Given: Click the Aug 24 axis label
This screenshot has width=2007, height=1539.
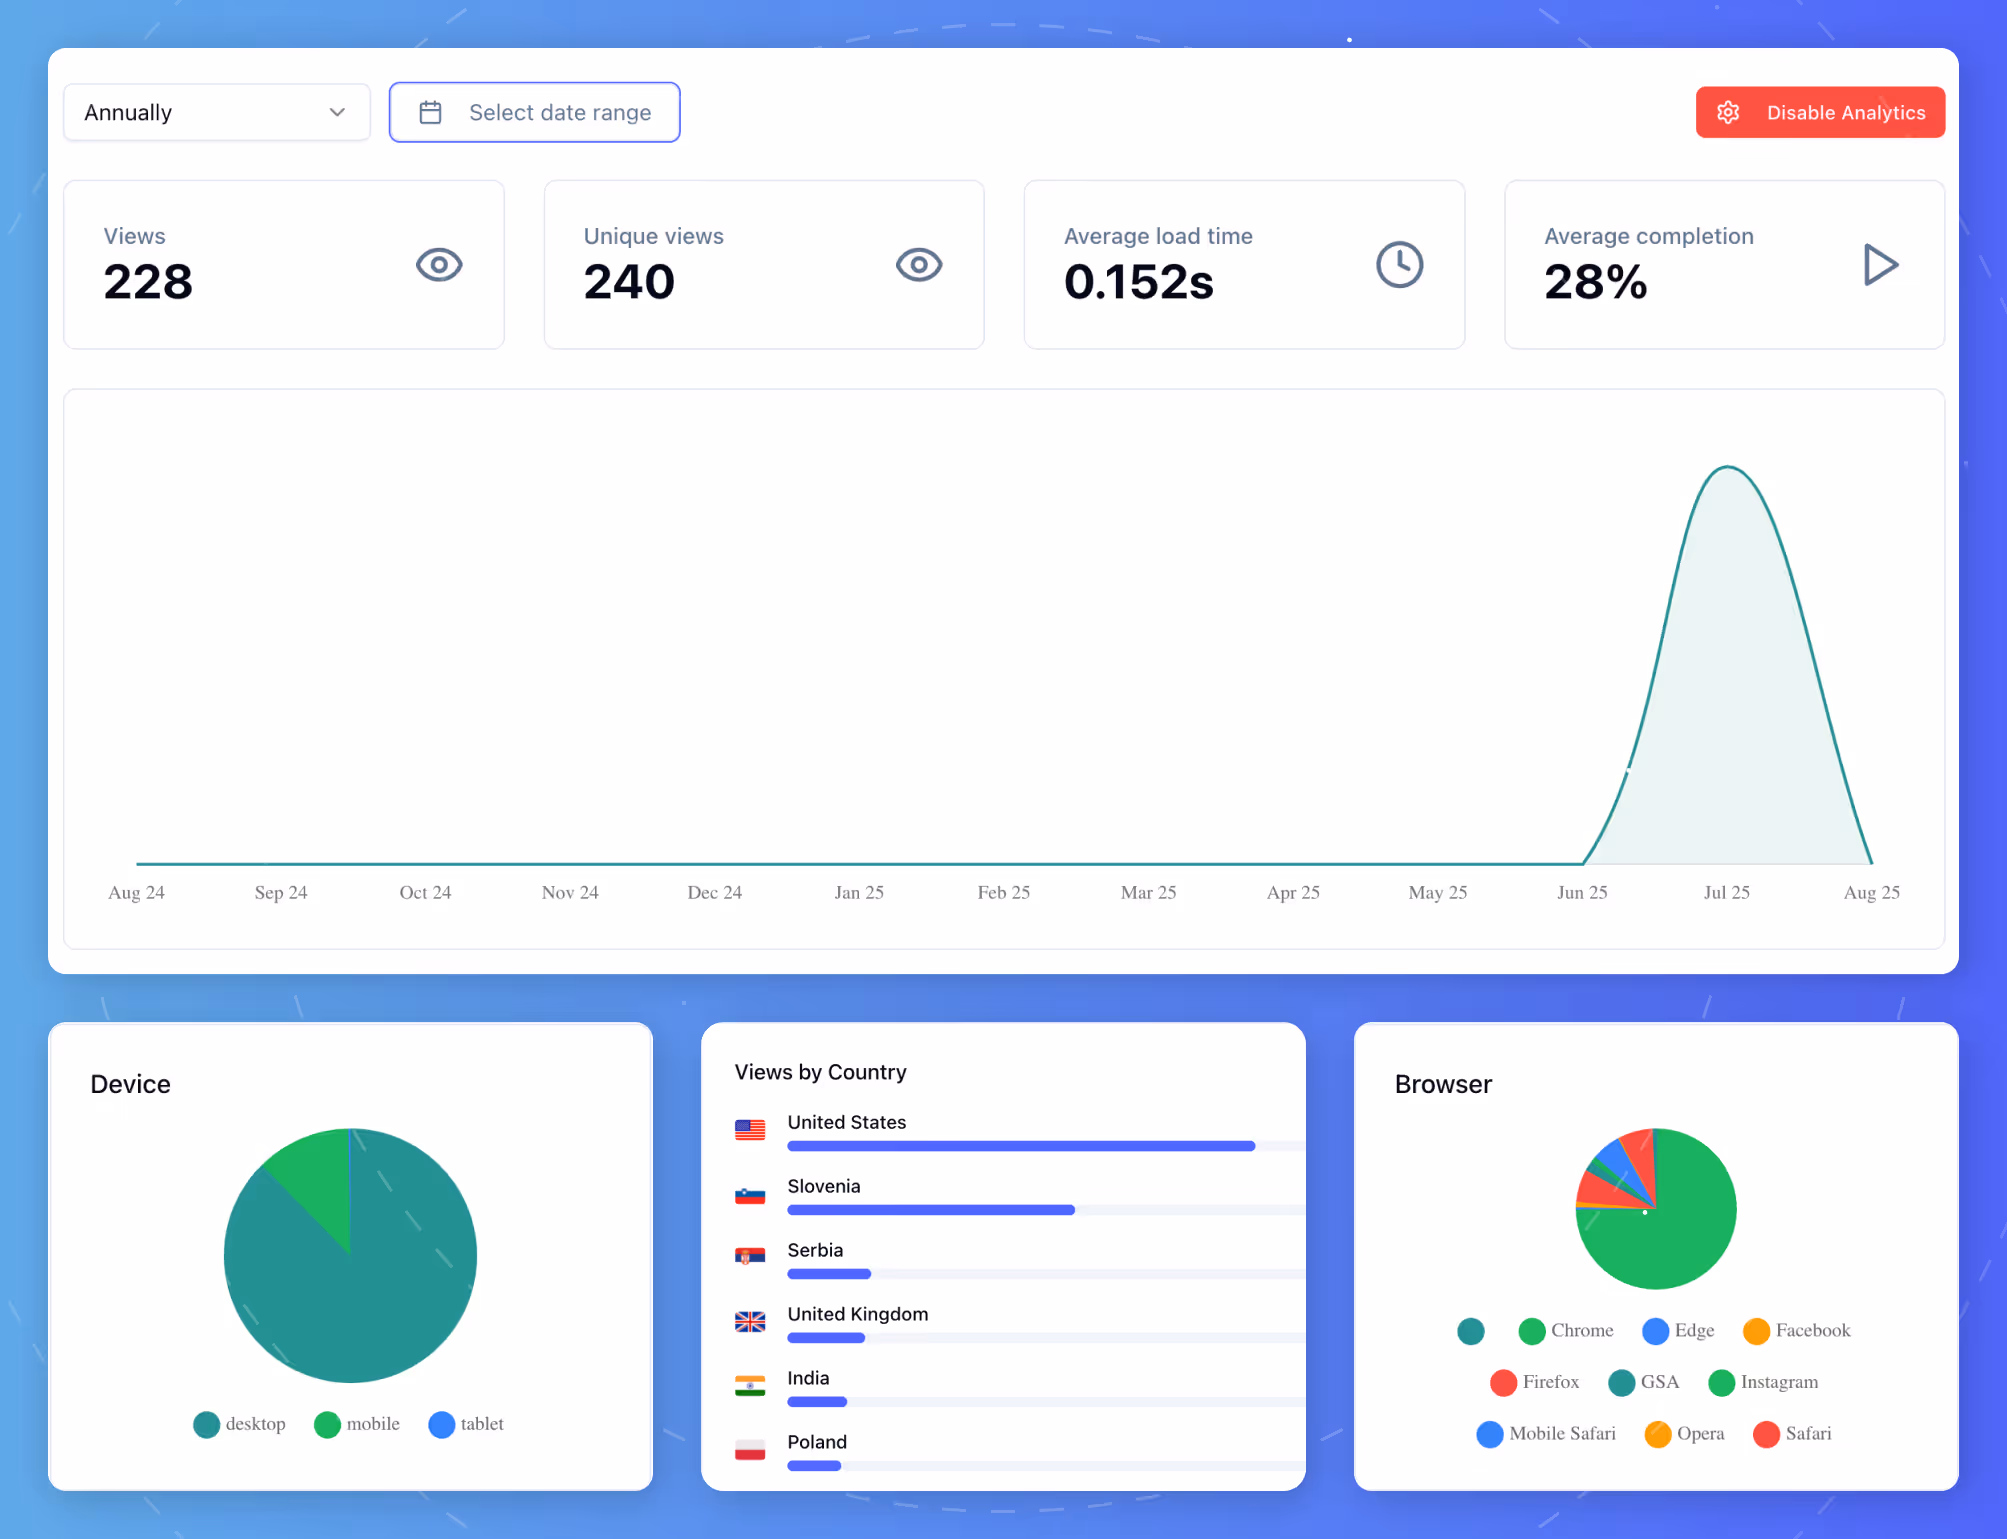Looking at the screenshot, I should (136, 892).
